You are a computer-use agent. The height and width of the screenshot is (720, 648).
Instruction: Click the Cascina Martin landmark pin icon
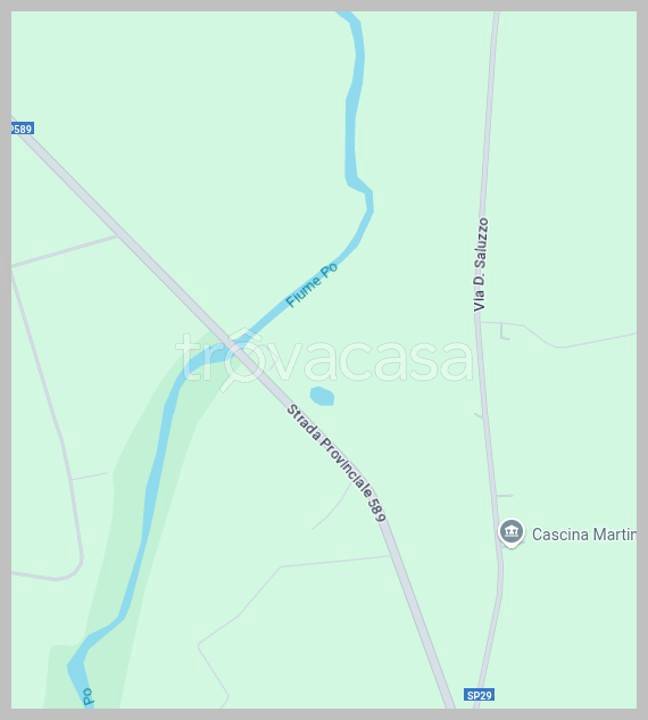511,533
